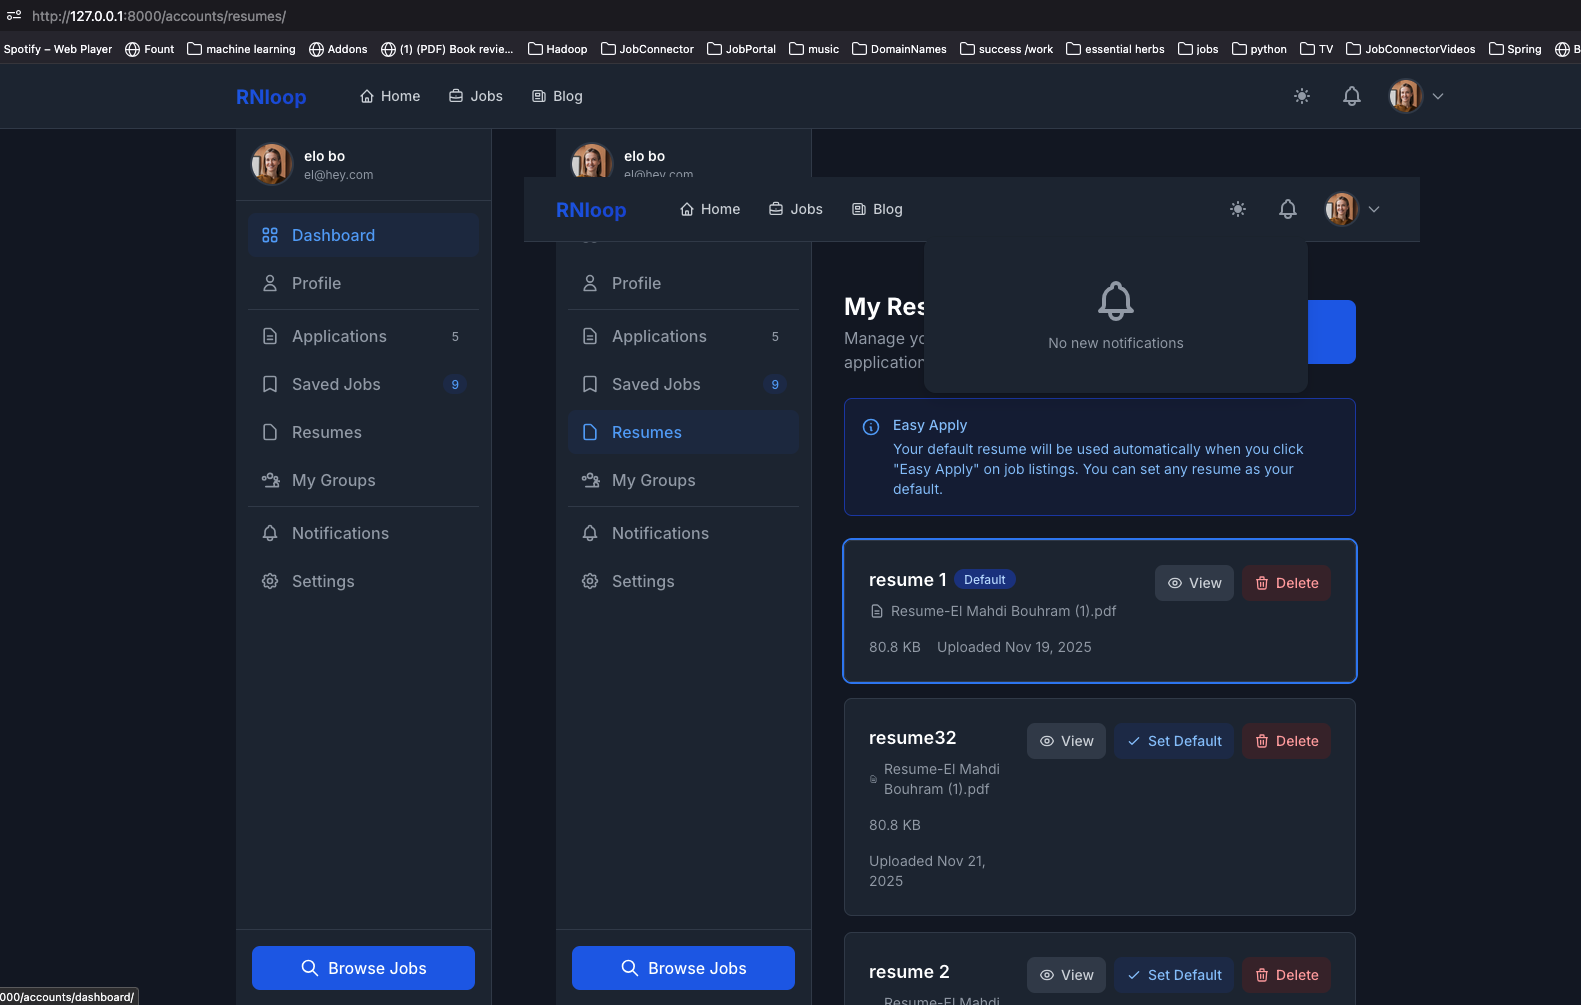
Task: View resume 2 file
Action: tap(1066, 975)
